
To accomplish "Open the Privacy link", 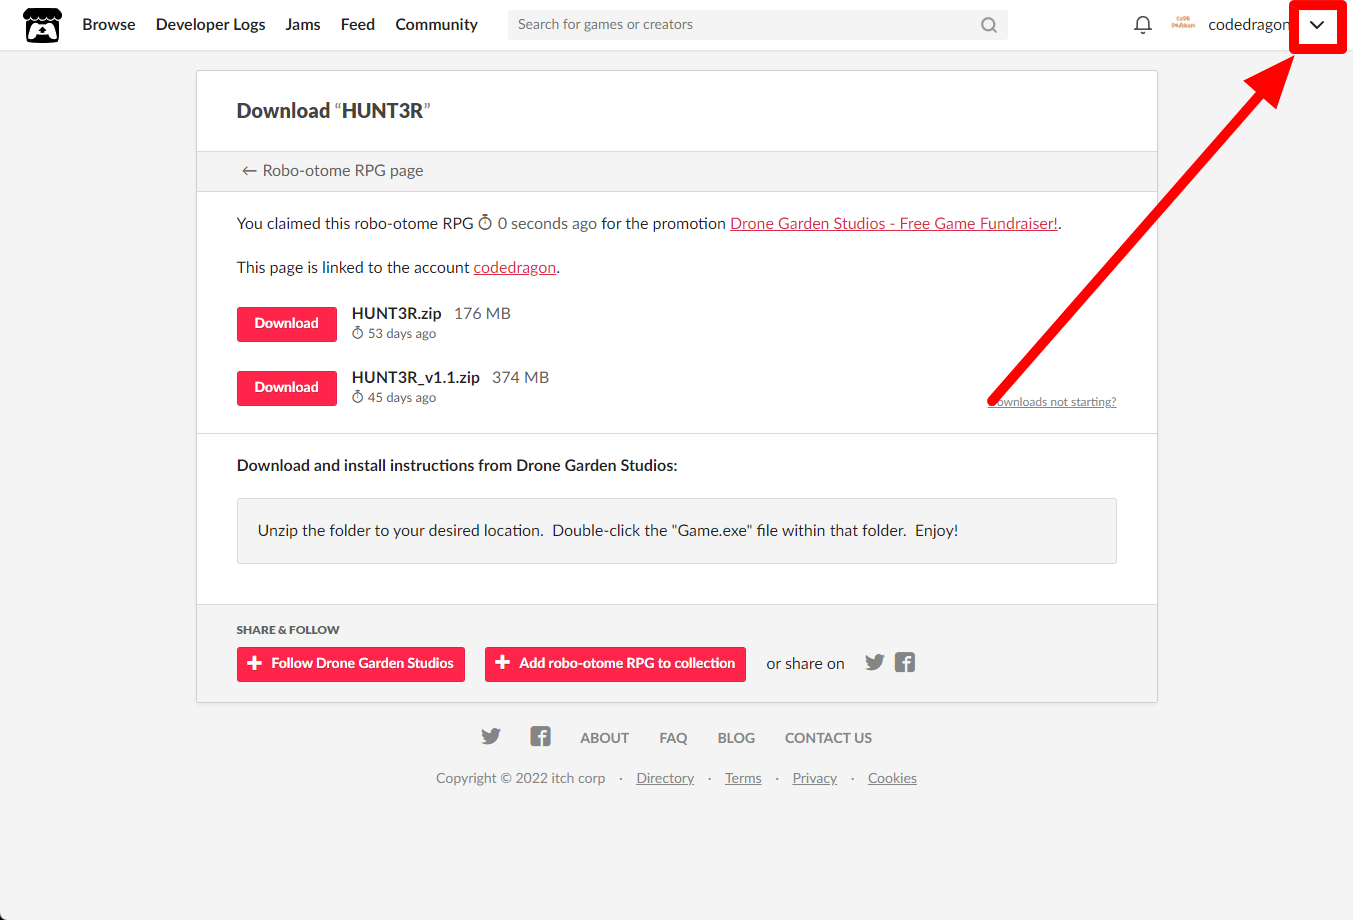I will pyautogui.click(x=815, y=779).
